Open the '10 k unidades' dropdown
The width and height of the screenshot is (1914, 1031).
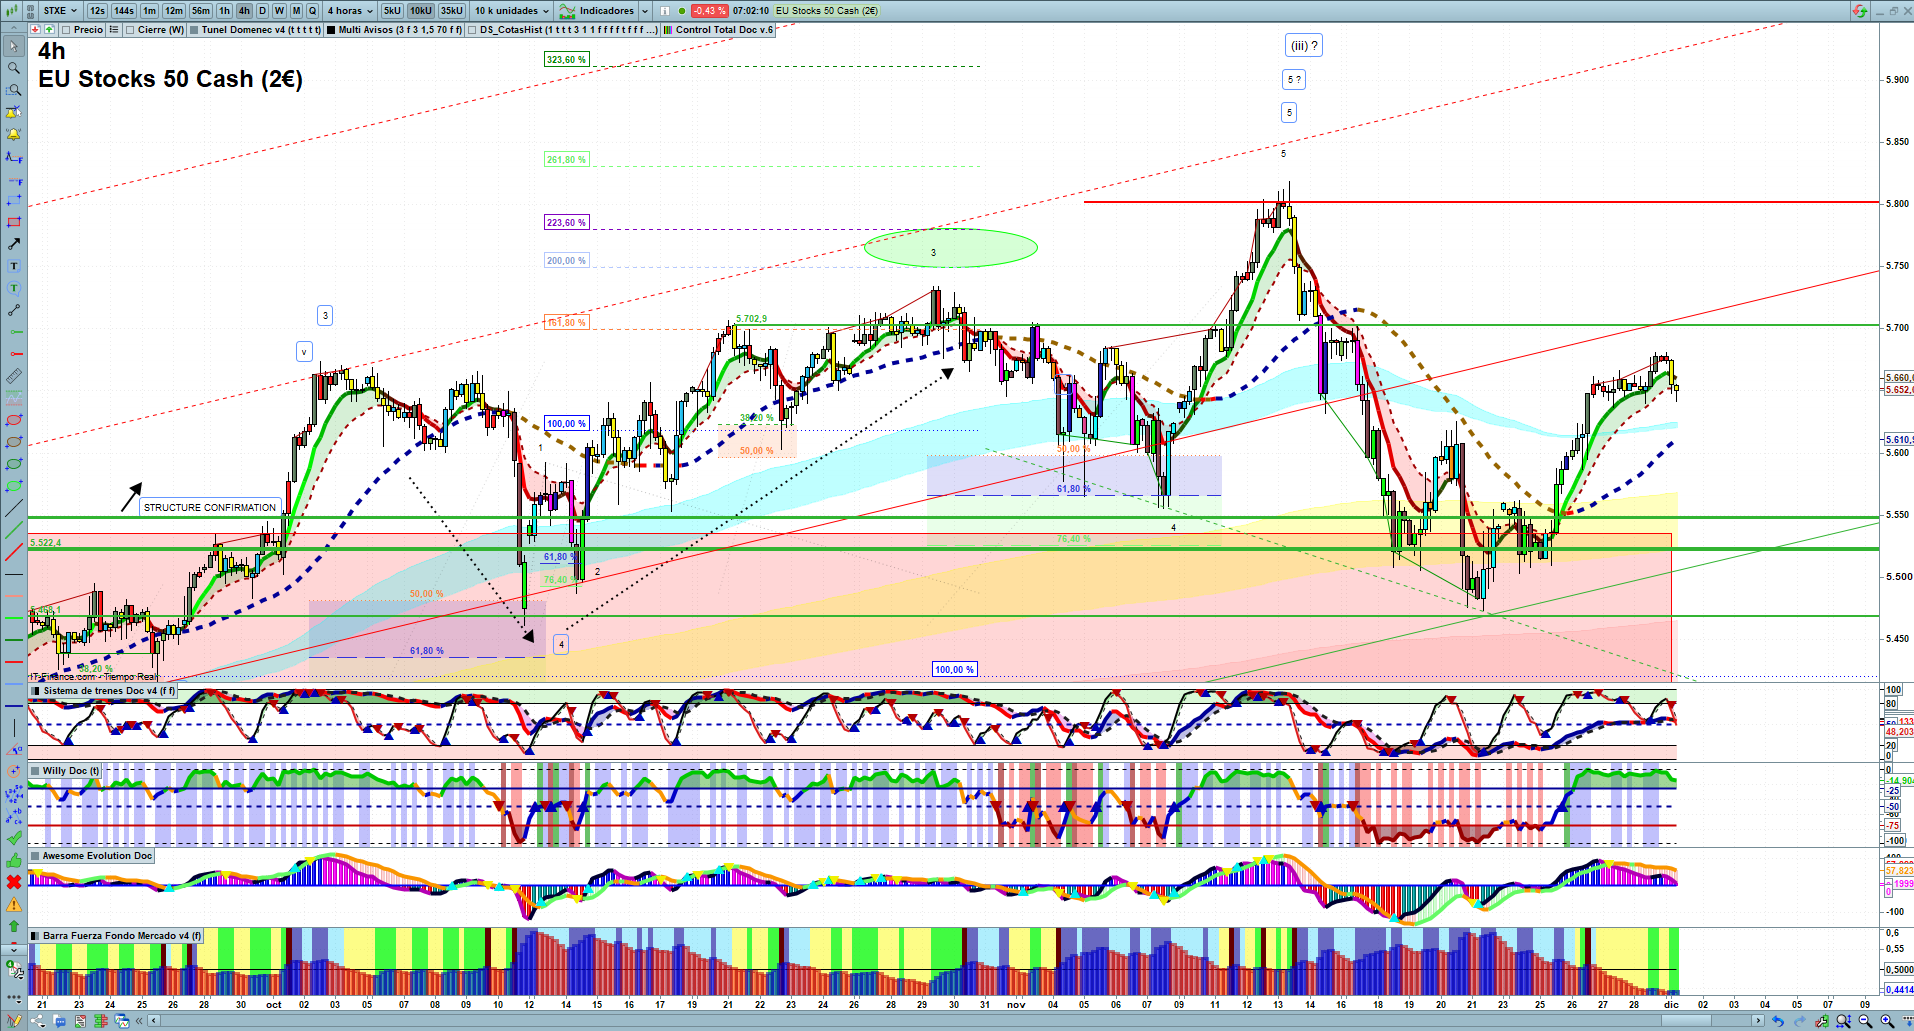511,11
